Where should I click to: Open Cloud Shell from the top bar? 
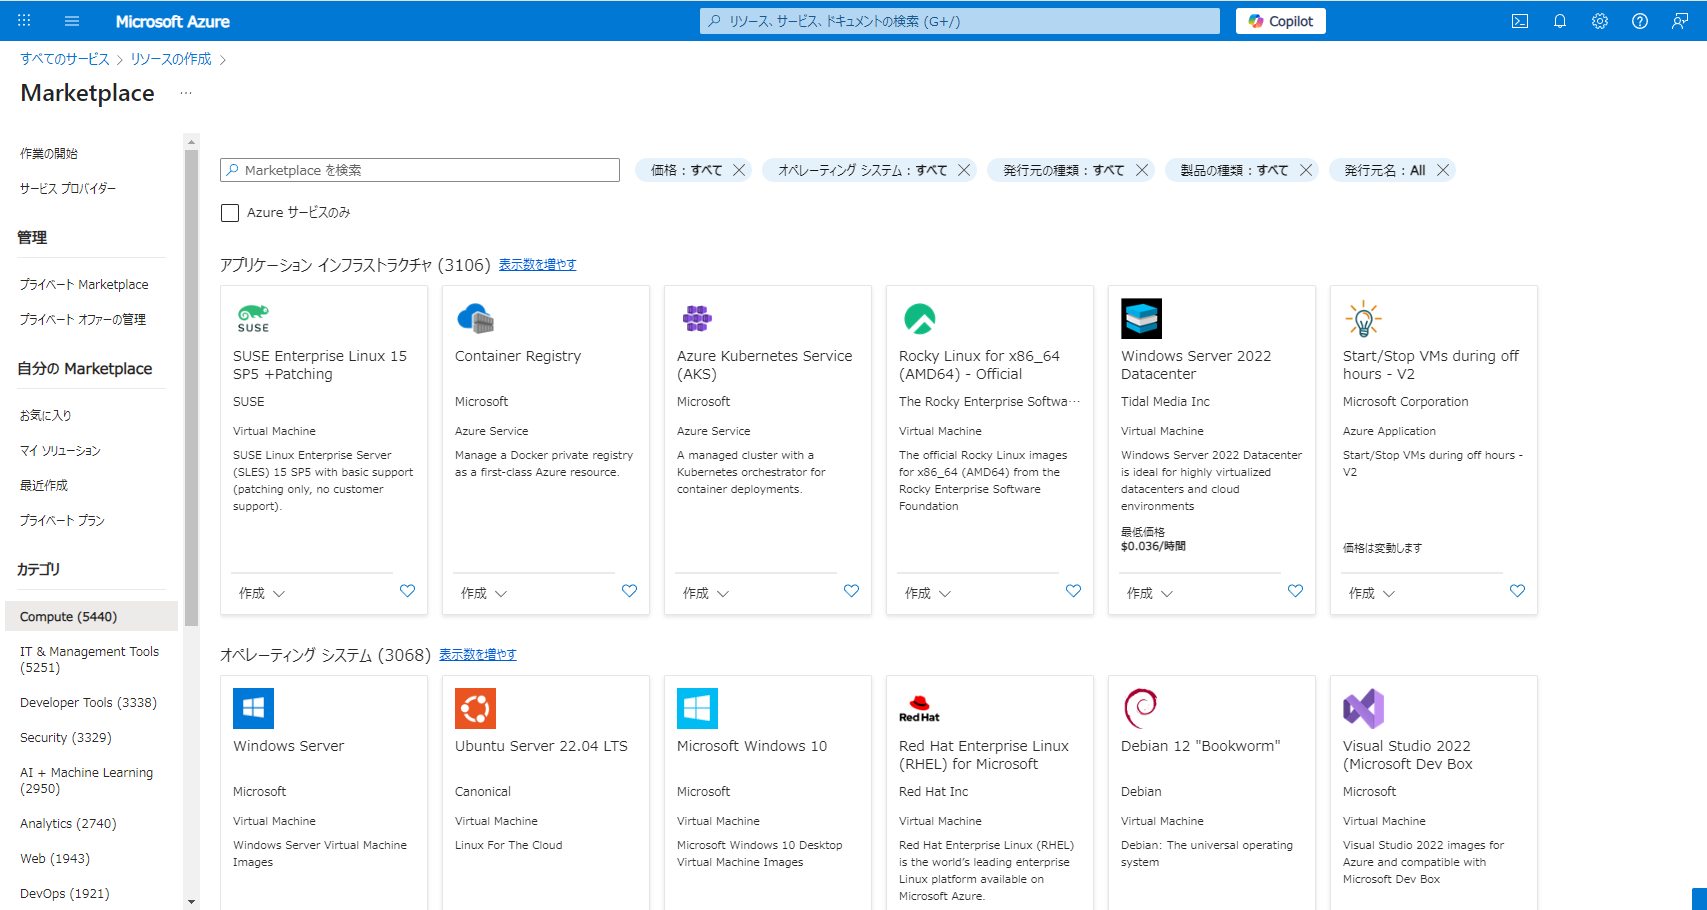point(1520,21)
